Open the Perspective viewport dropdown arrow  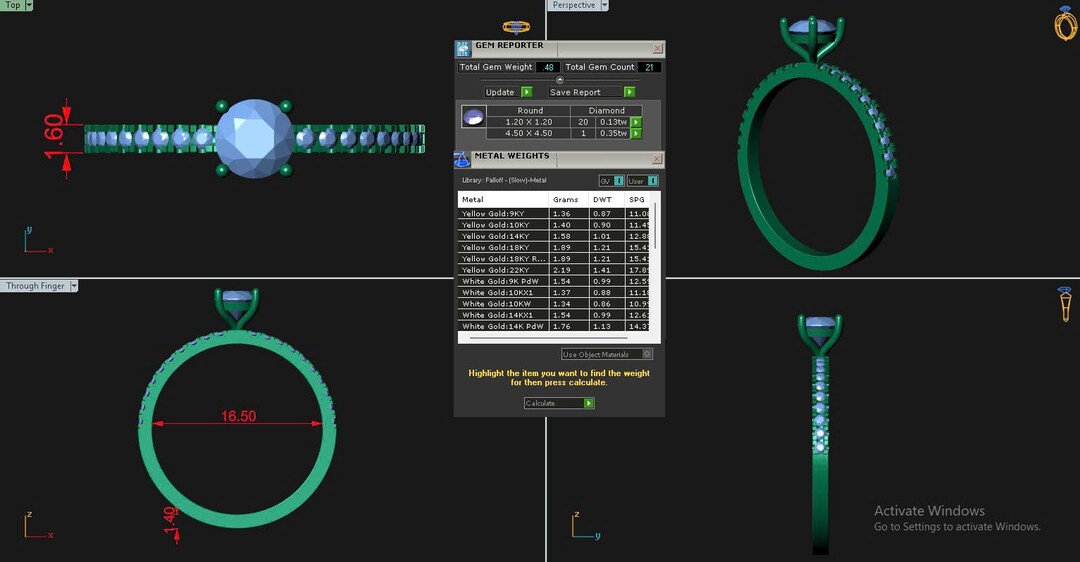tap(605, 5)
